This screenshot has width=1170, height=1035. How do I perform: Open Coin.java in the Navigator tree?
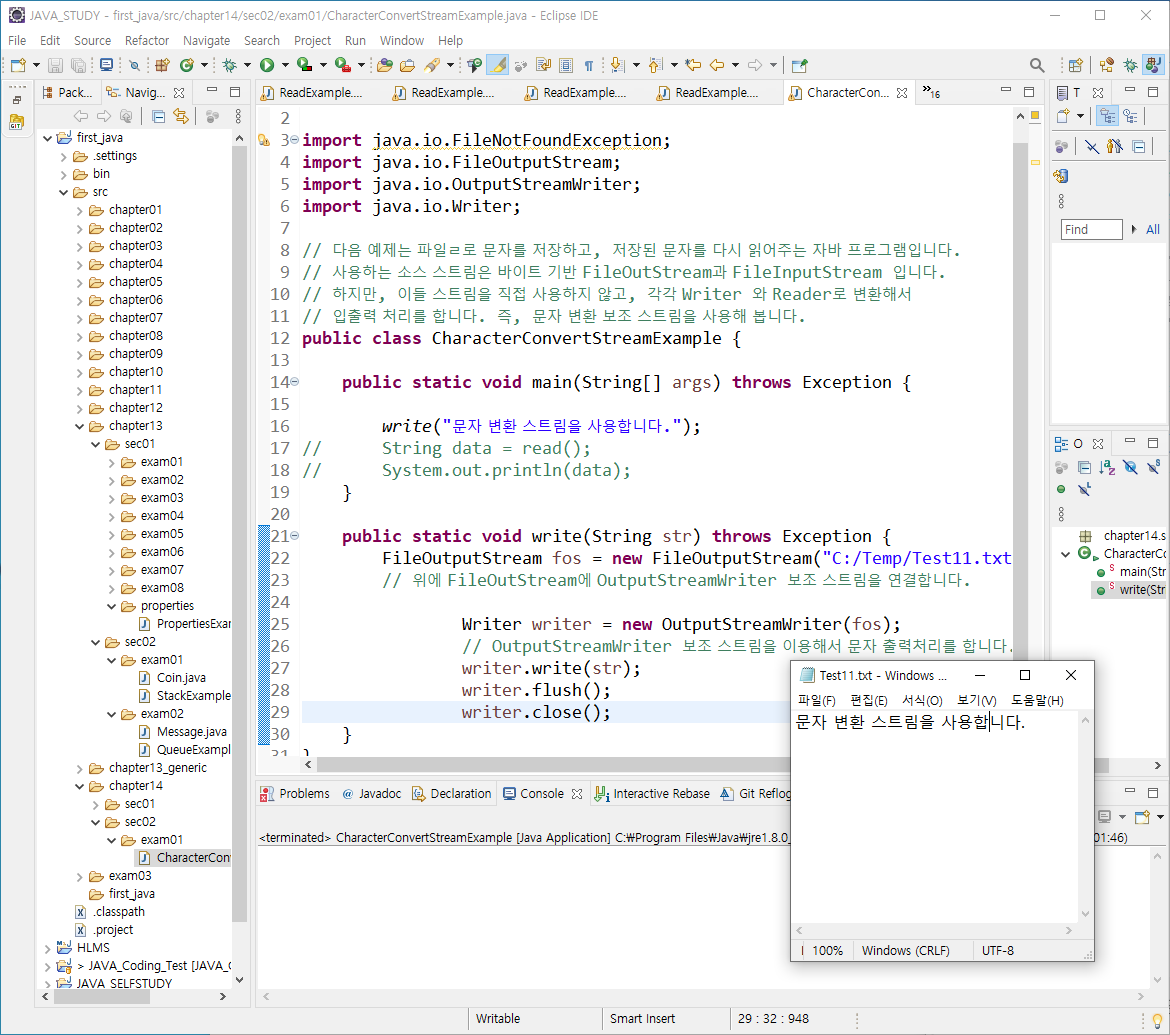(180, 678)
